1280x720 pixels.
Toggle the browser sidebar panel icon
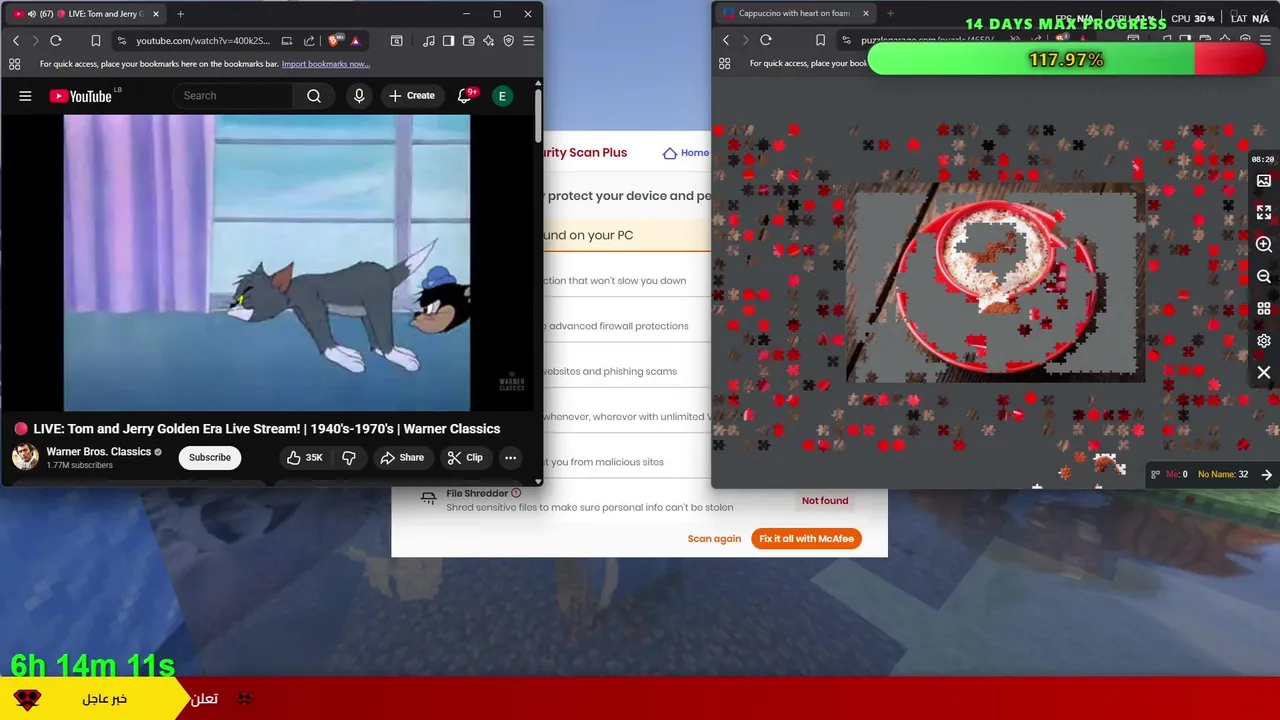(x=449, y=41)
